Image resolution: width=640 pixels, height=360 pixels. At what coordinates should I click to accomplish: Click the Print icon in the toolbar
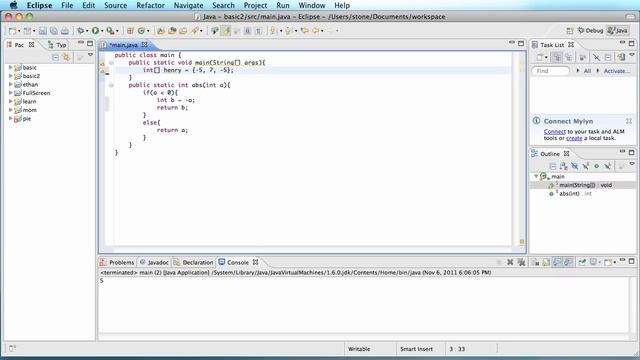click(65, 31)
